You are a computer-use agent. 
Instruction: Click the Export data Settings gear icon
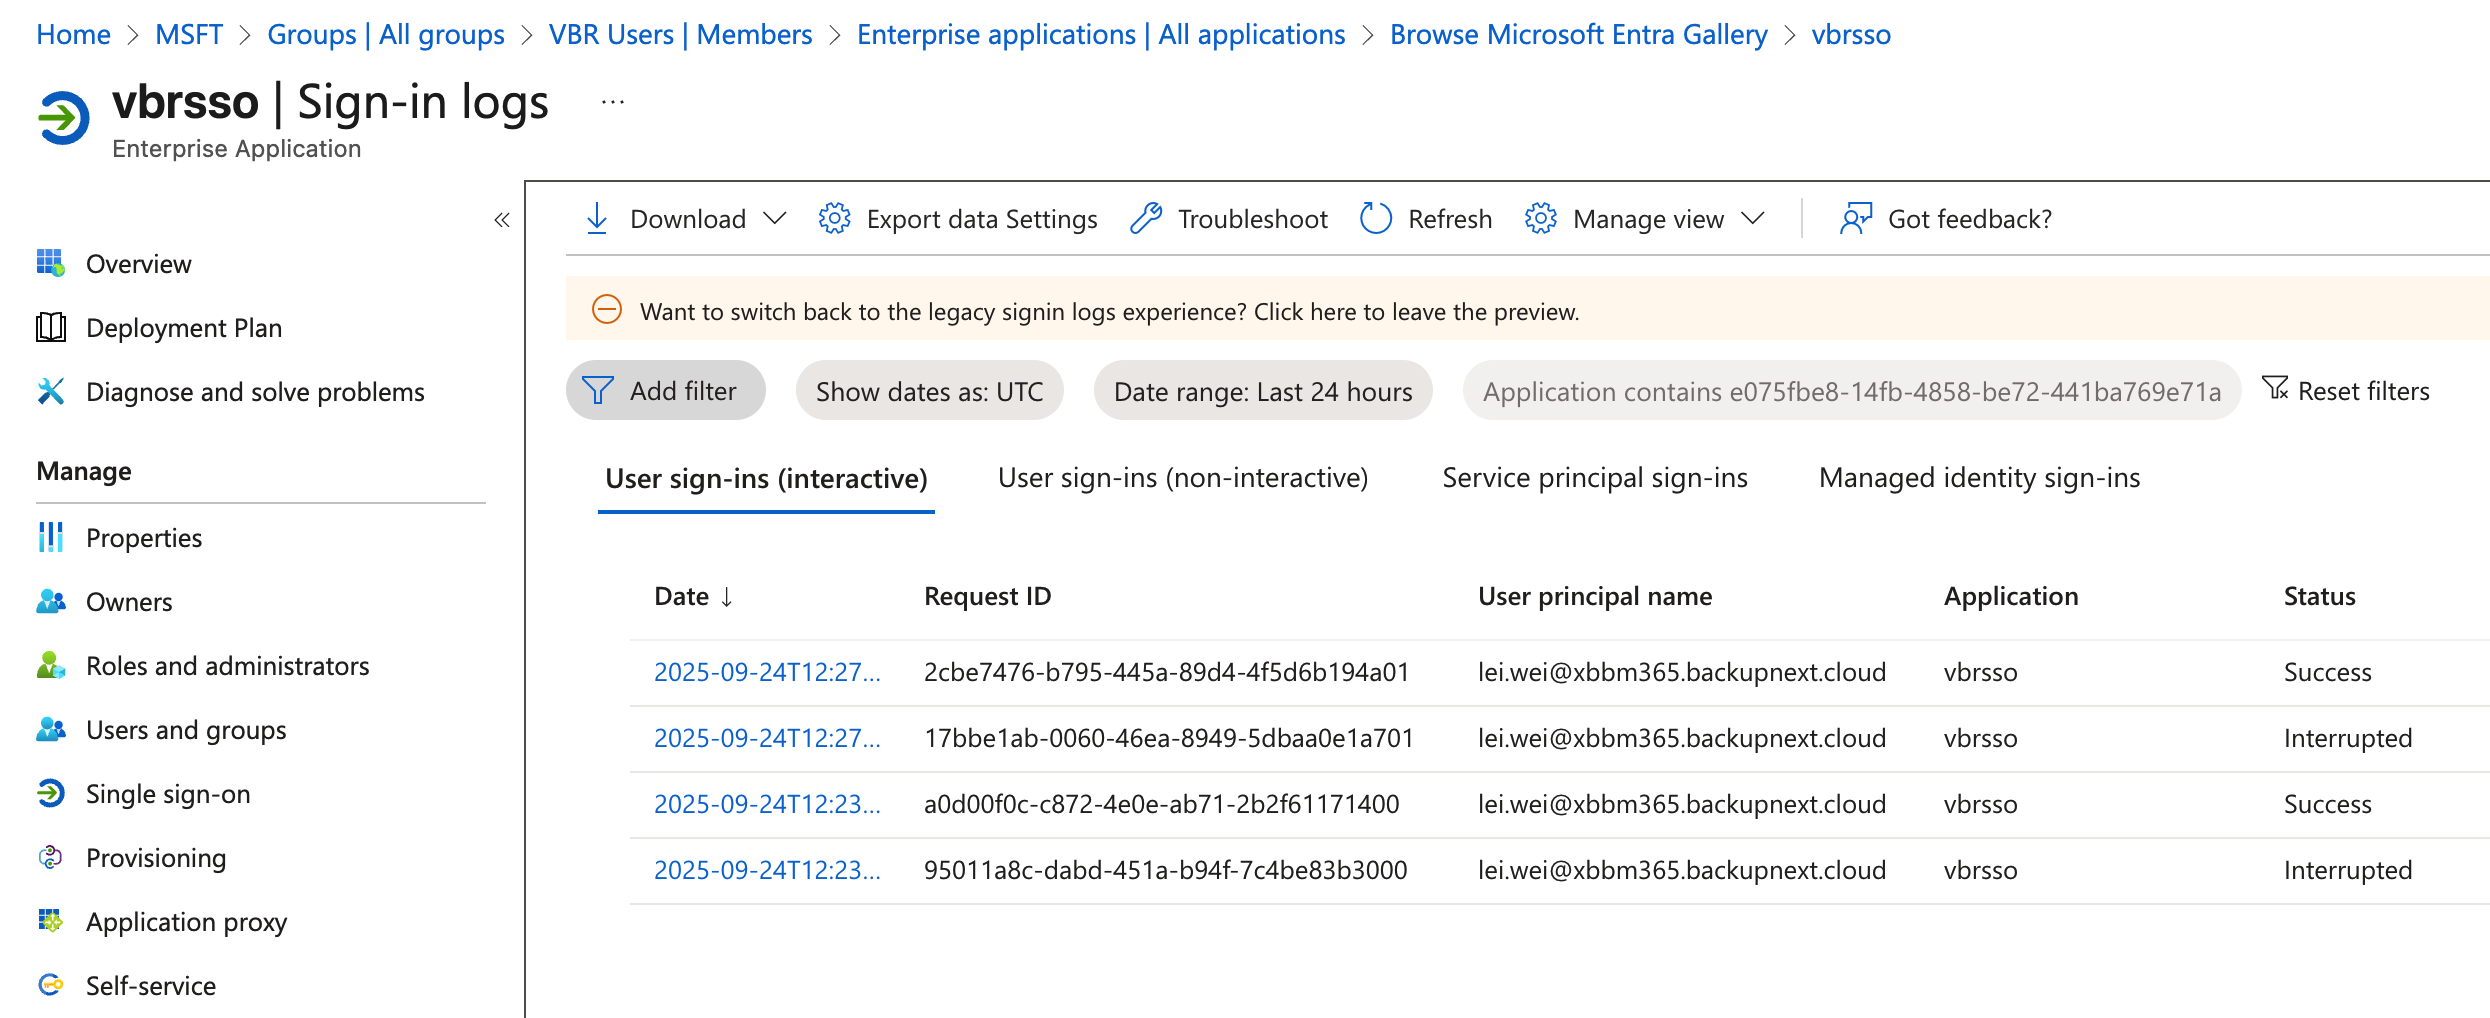click(834, 218)
